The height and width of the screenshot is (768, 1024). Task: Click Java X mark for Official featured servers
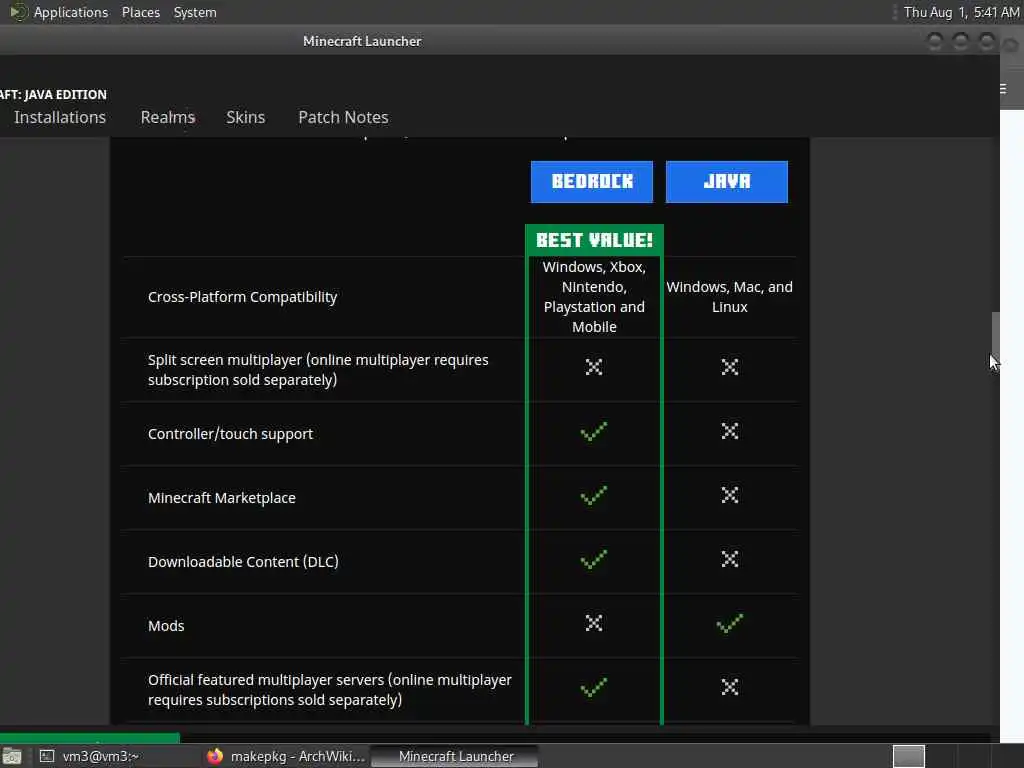(729, 687)
